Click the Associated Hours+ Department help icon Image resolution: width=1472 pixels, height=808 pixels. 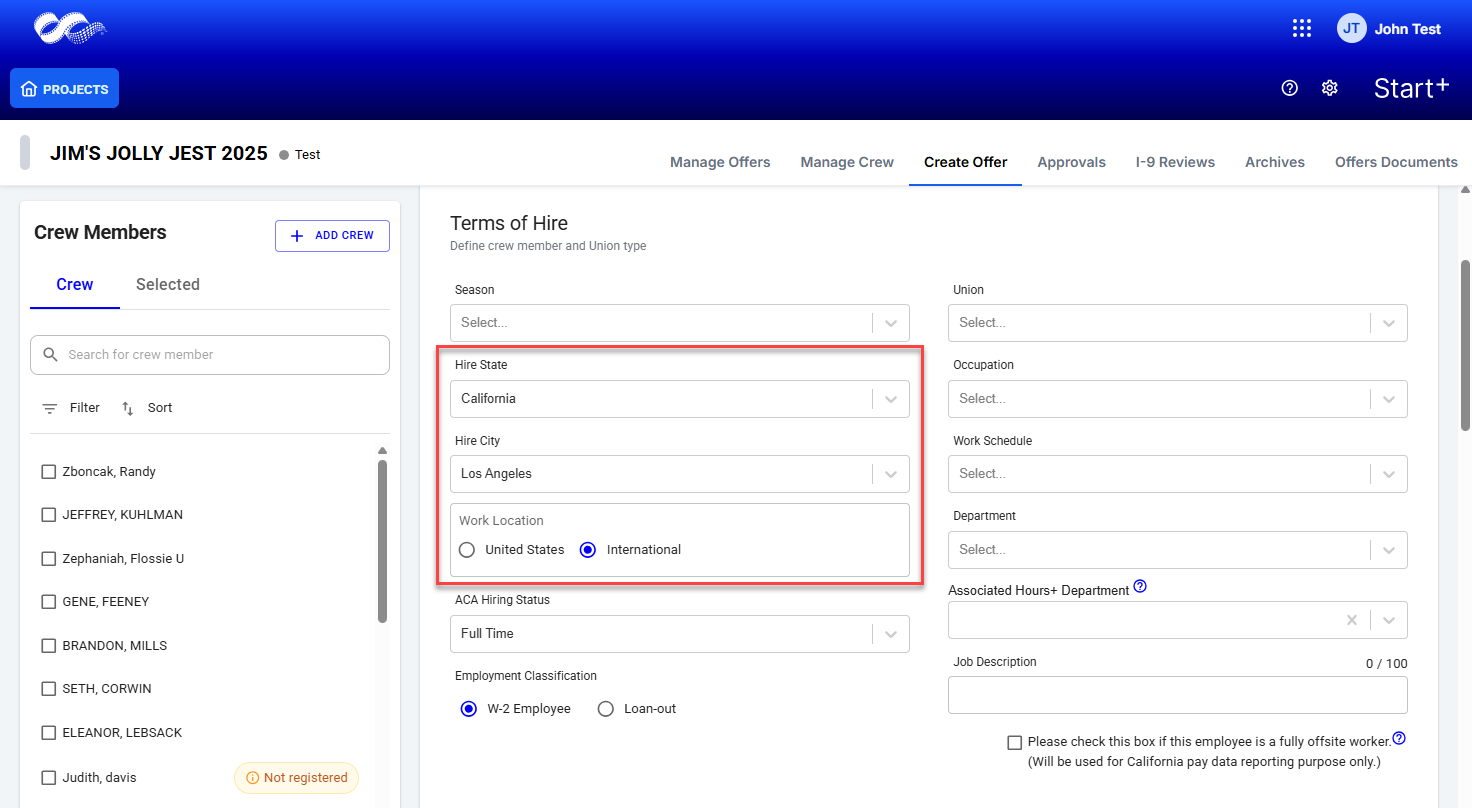[x=1140, y=587]
